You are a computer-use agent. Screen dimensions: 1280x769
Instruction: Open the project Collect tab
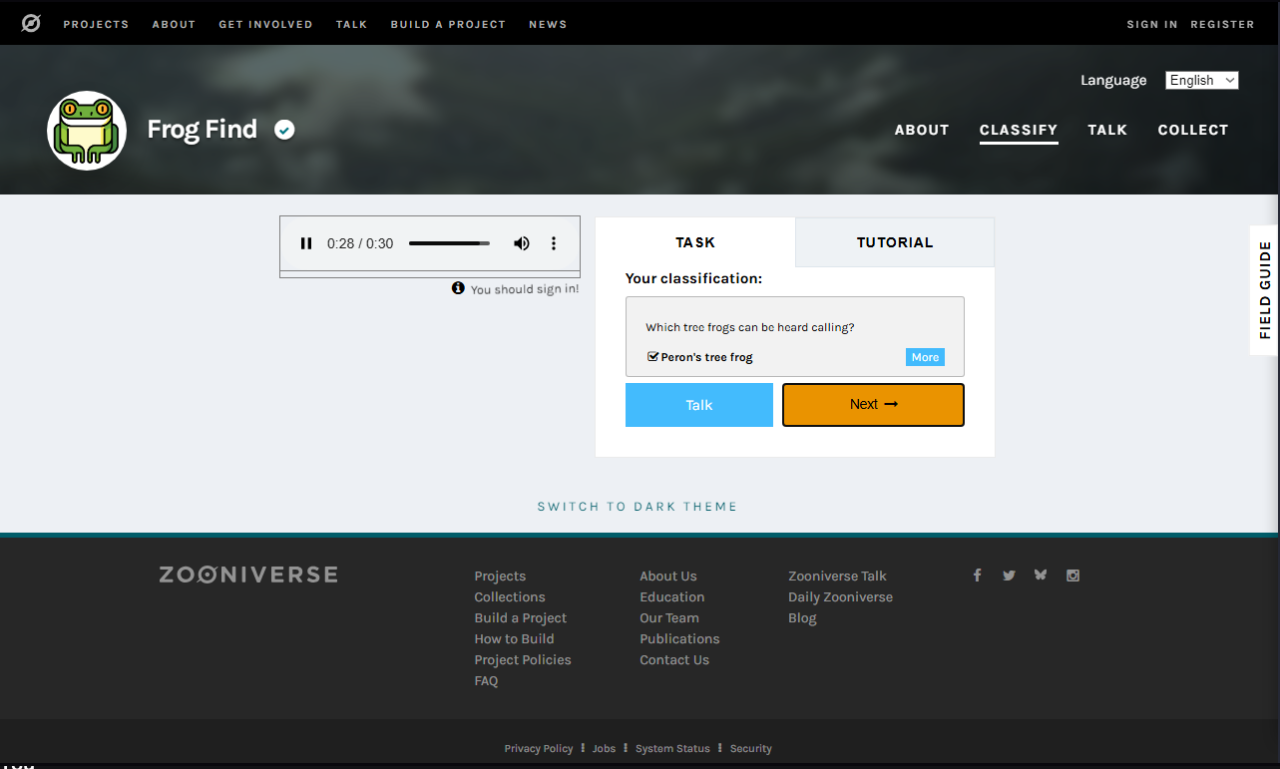click(1193, 130)
